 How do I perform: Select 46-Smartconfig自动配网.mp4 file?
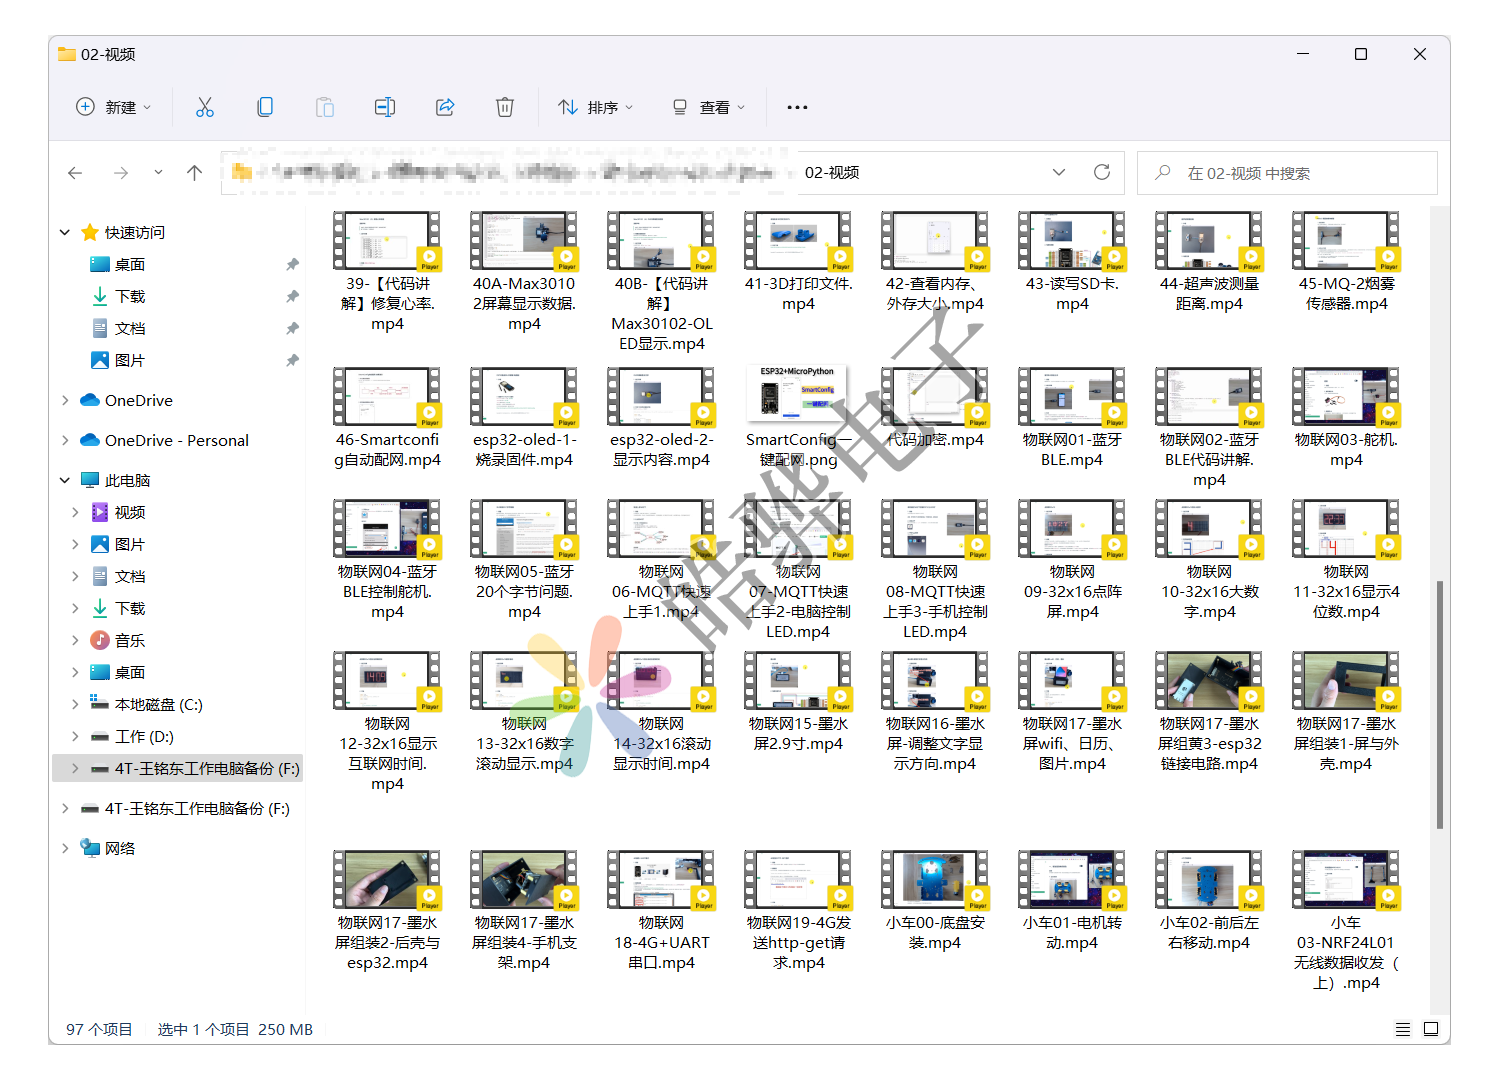point(387,418)
